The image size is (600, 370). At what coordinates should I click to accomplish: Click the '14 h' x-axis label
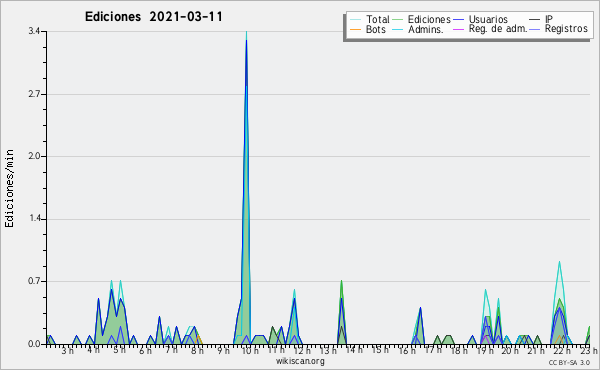click(354, 350)
